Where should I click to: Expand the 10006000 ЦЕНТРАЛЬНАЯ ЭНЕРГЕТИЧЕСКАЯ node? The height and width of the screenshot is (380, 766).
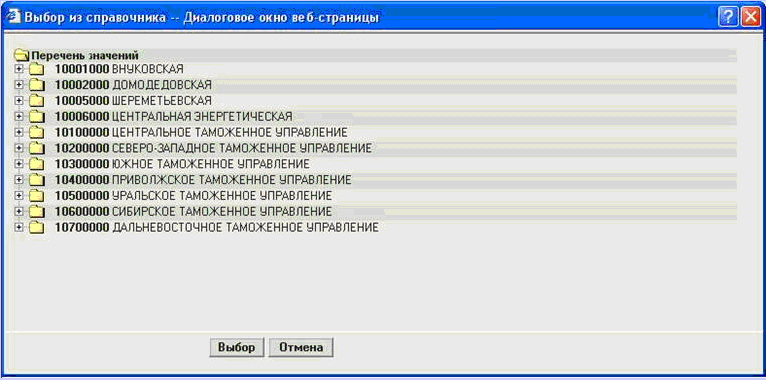coord(19,117)
